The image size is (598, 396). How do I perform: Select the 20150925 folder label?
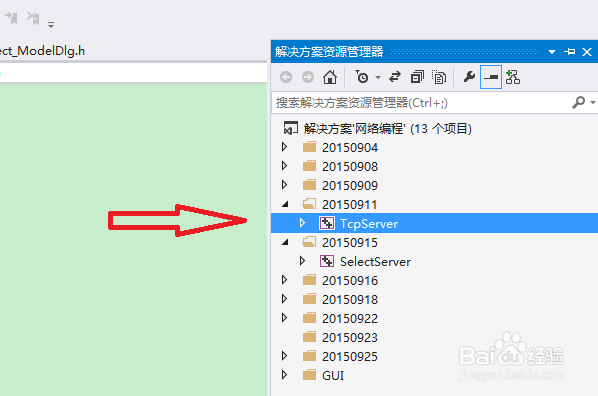point(350,357)
